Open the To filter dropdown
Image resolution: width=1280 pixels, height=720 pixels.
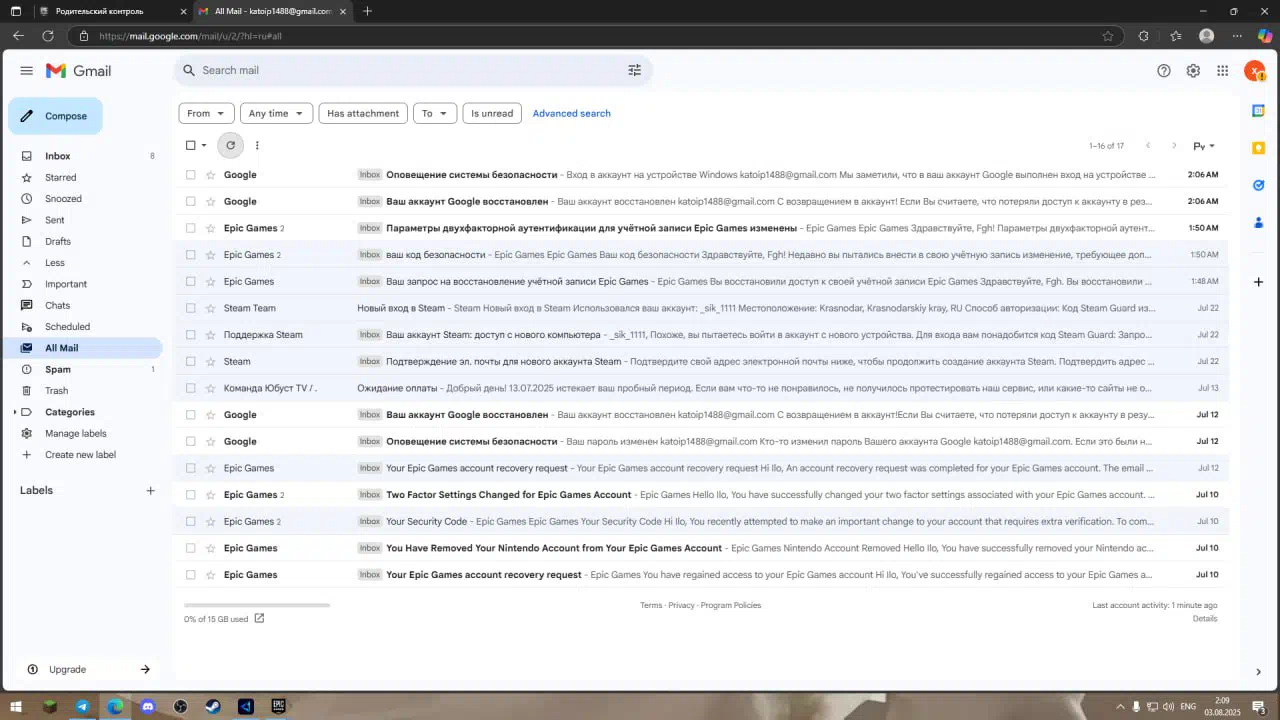click(435, 113)
